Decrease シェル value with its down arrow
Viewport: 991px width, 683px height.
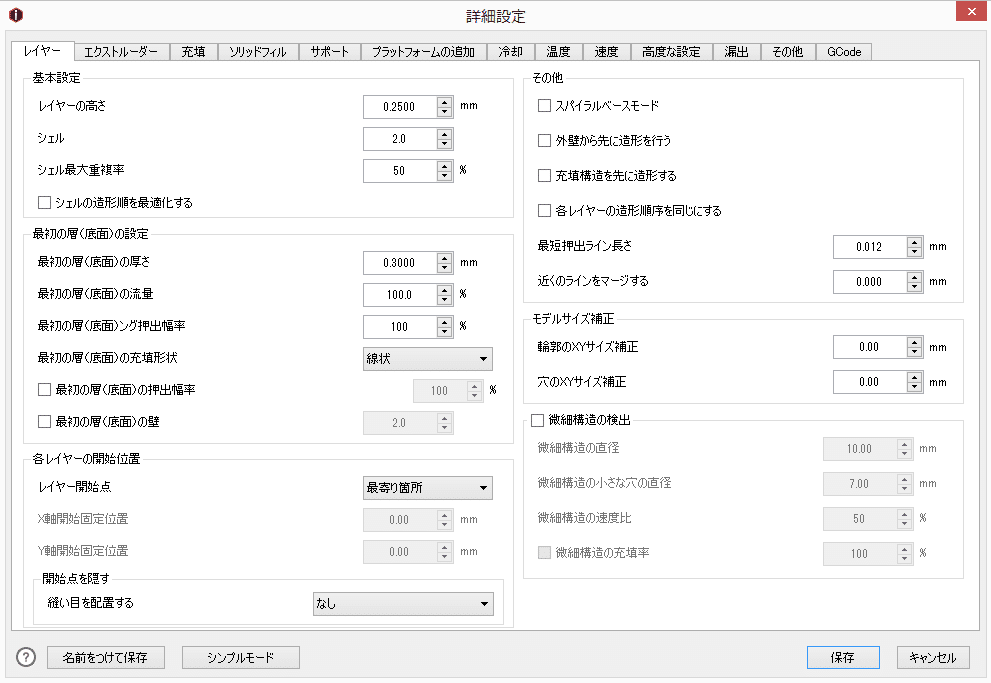click(444, 143)
